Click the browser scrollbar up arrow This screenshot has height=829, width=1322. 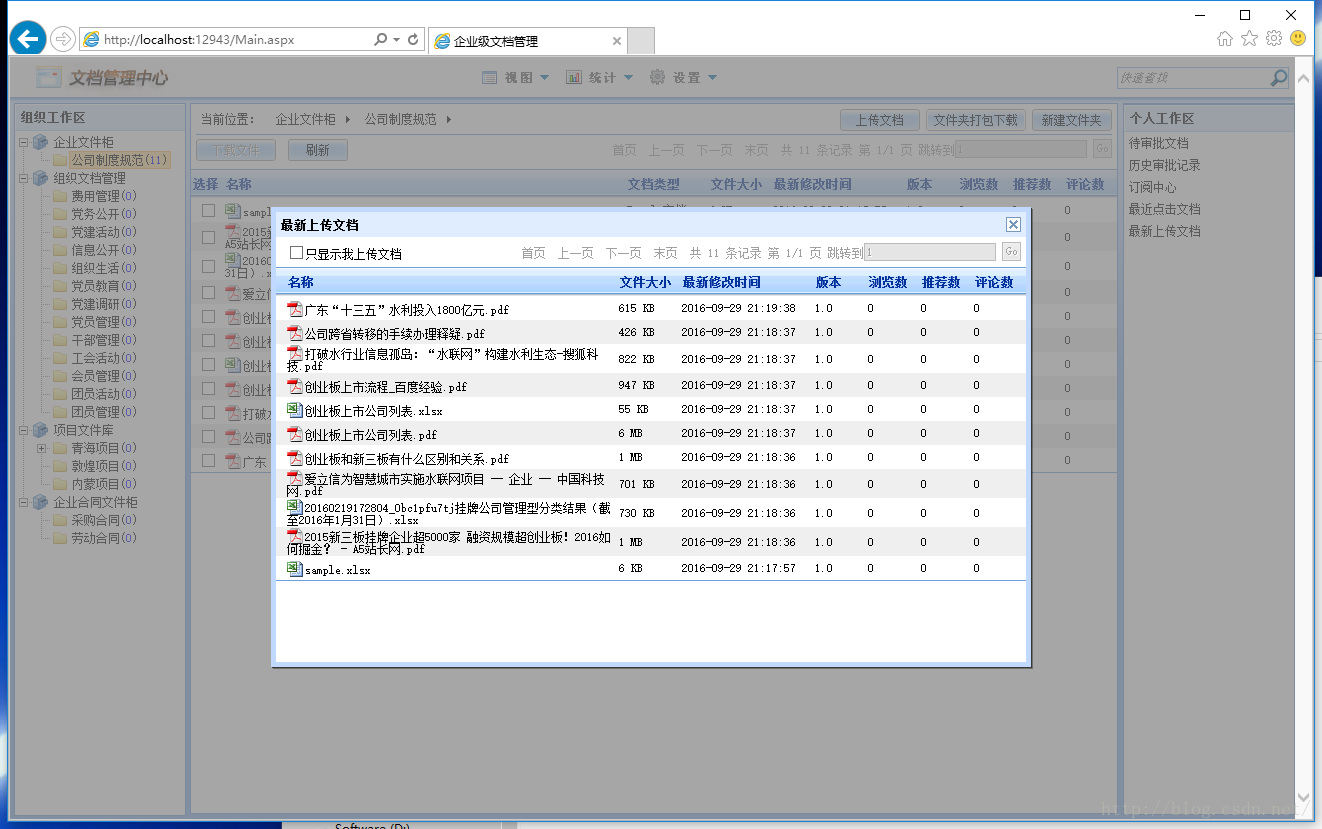pos(1303,77)
